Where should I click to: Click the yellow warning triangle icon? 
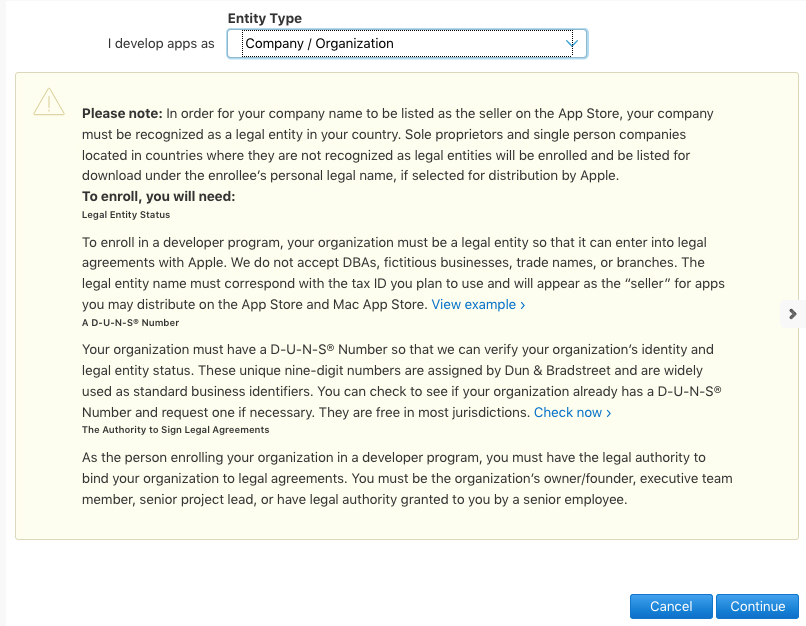point(49,102)
